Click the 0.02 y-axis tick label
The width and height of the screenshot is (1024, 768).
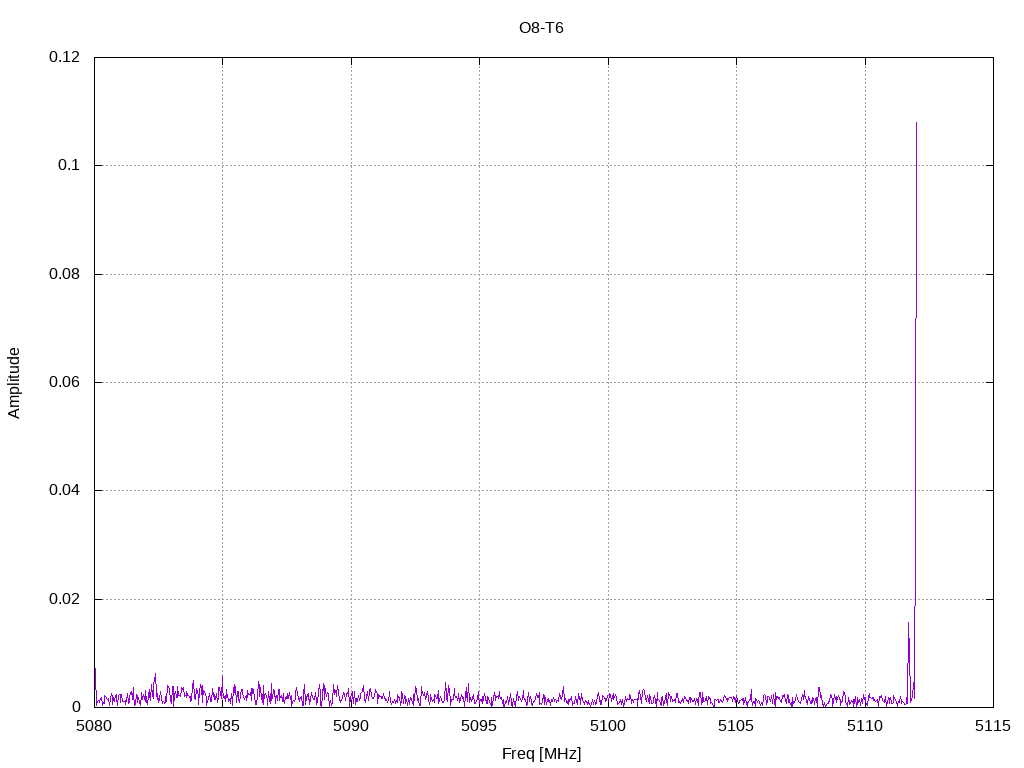65,599
